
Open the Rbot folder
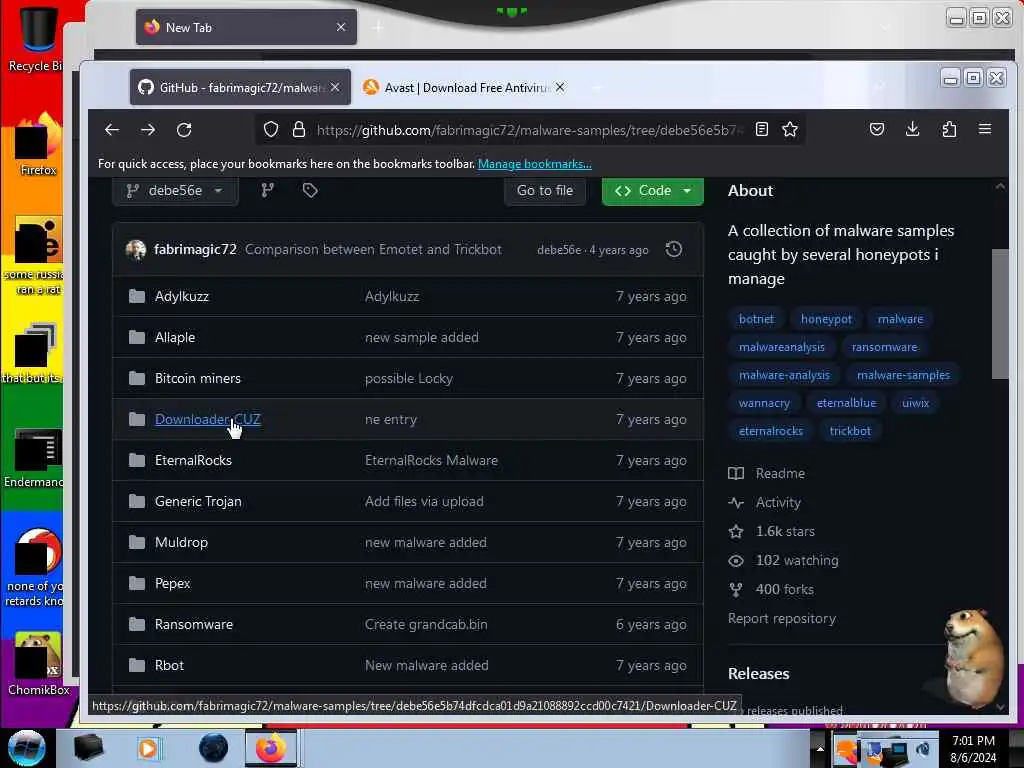[x=169, y=665]
